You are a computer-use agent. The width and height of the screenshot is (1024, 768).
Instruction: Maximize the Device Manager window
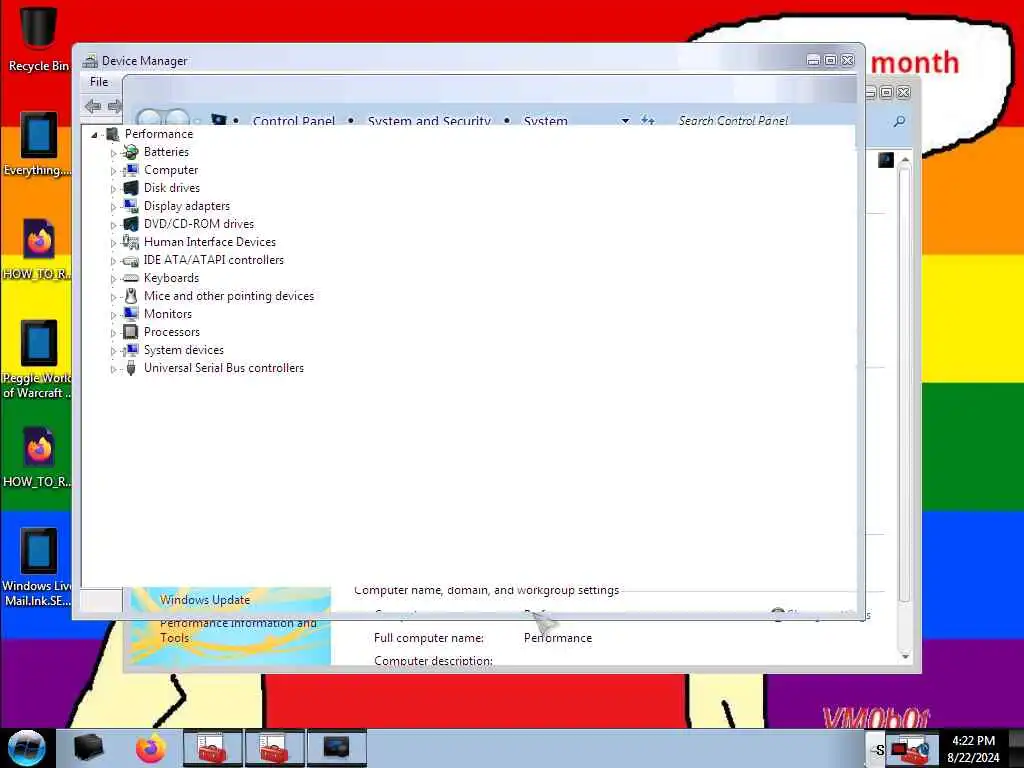(x=830, y=60)
